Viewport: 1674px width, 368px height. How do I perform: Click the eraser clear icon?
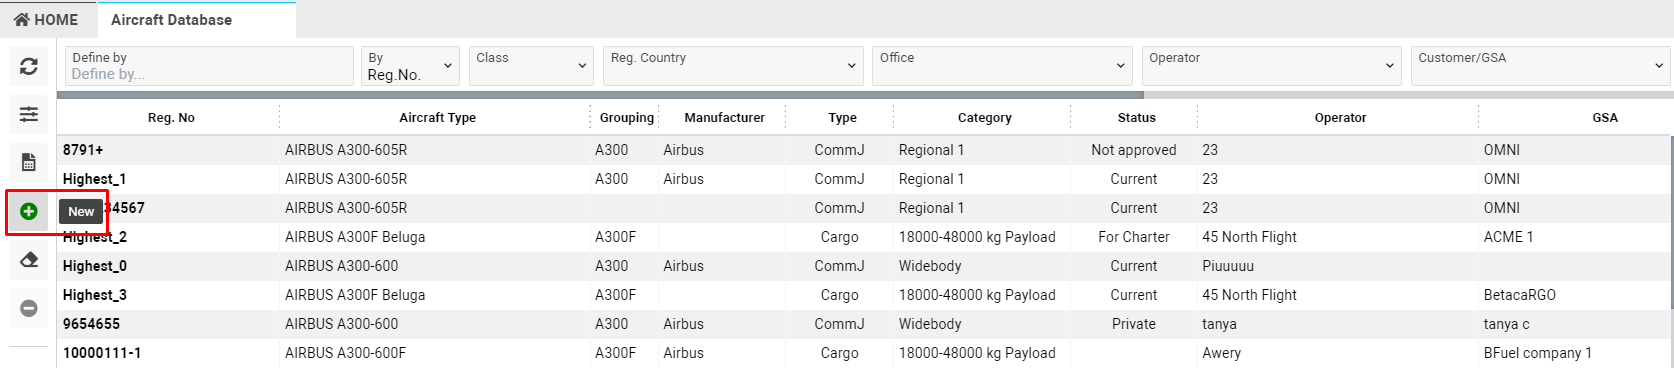click(x=28, y=260)
